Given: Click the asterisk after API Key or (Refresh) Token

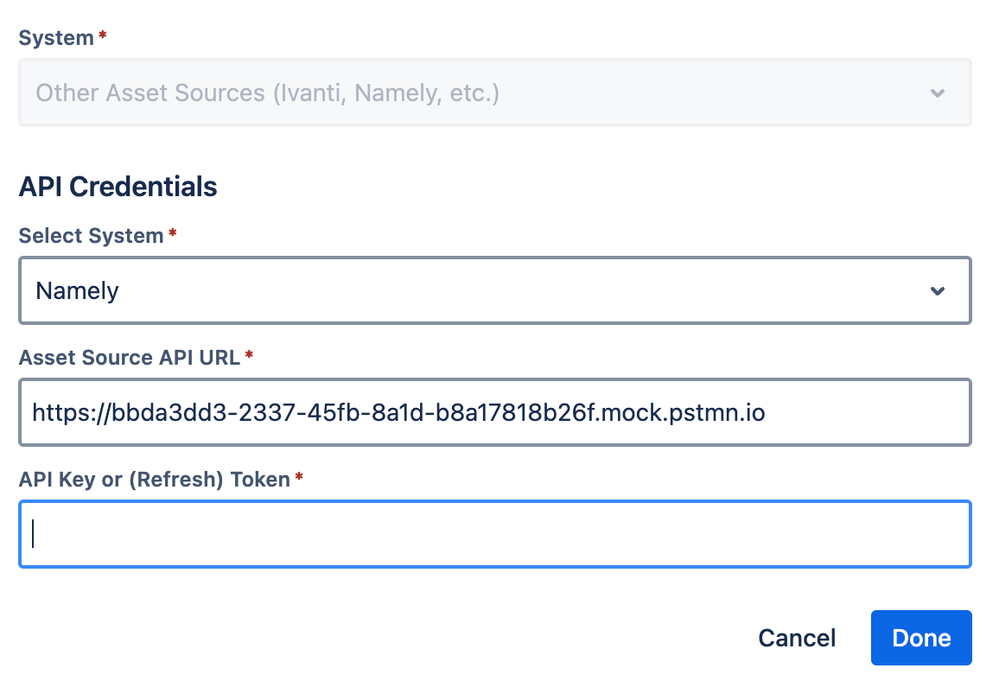Looking at the screenshot, I should point(299,479).
